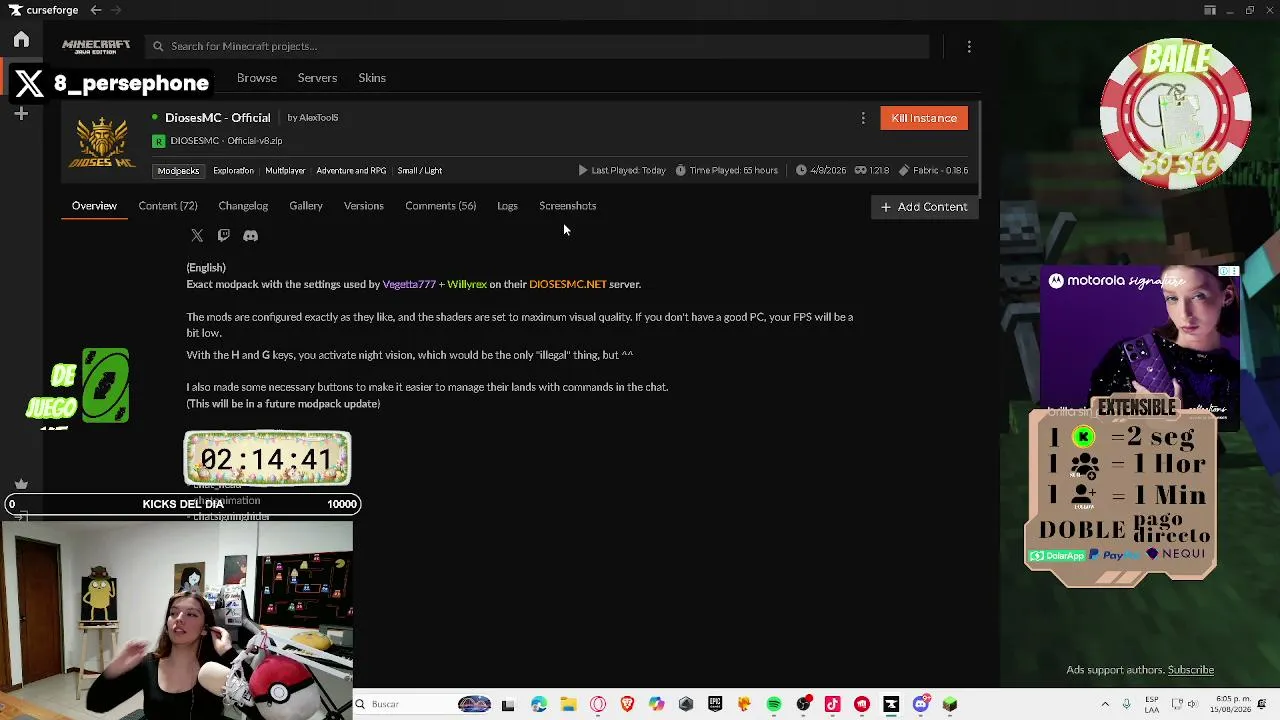The width and height of the screenshot is (1280, 720).
Task: Click the Modpacks category tag
Action: coord(178,171)
